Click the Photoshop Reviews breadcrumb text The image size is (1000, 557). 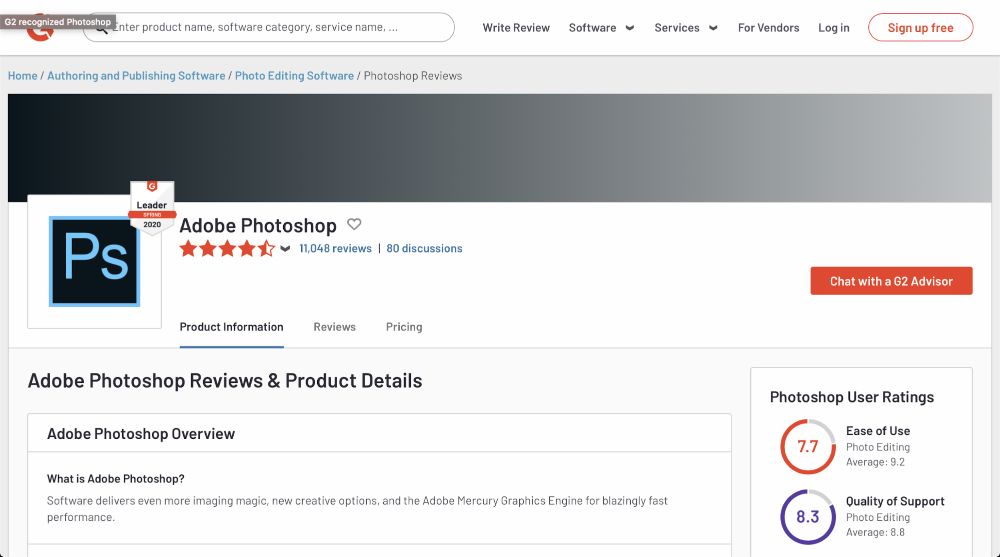pos(413,75)
